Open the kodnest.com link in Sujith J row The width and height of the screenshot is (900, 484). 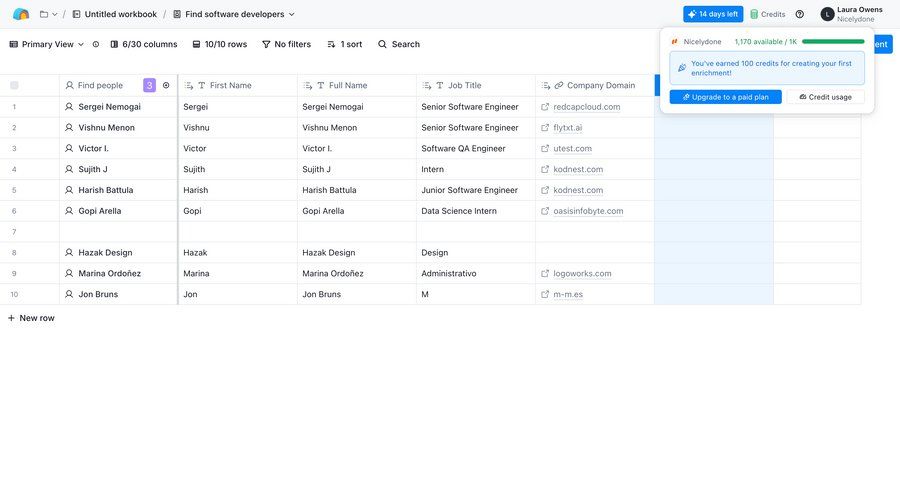point(578,169)
